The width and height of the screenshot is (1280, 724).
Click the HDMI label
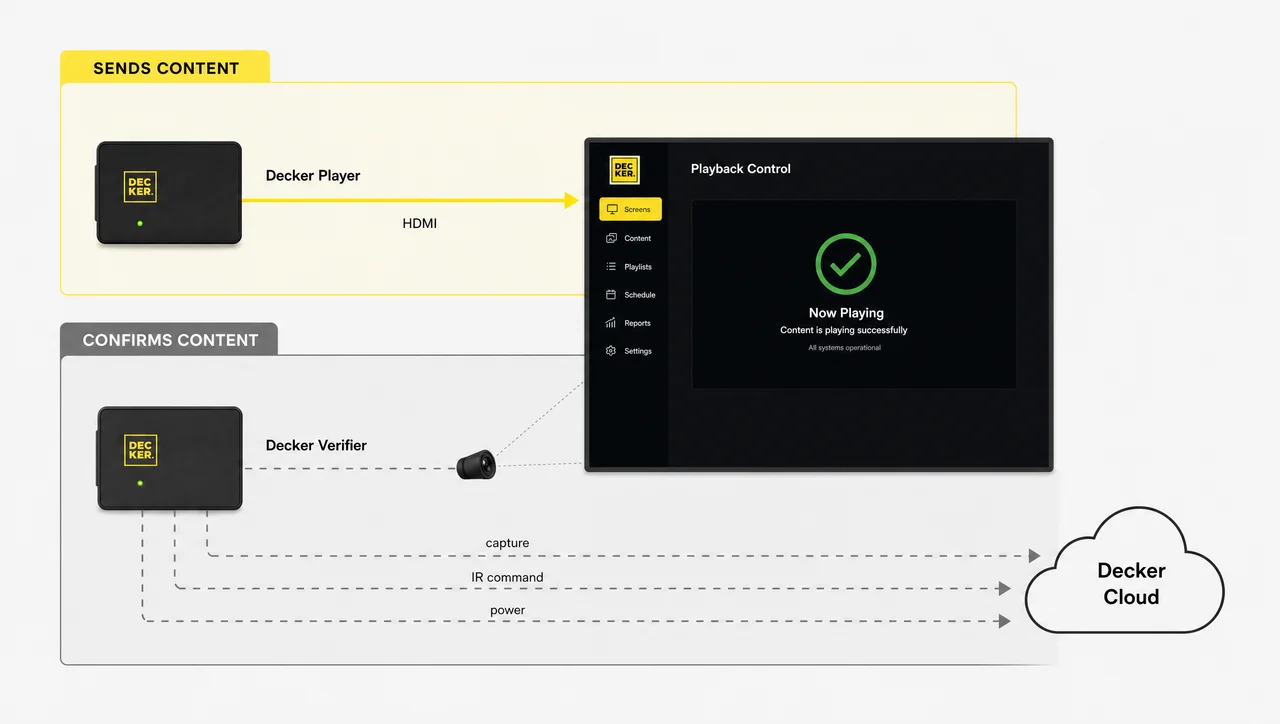tap(420, 223)
